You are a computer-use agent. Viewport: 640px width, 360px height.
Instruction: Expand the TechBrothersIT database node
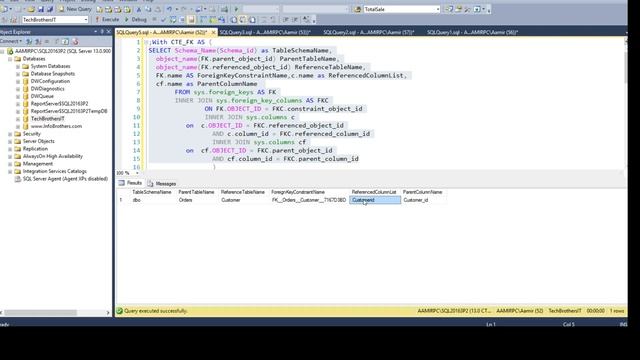18,119
